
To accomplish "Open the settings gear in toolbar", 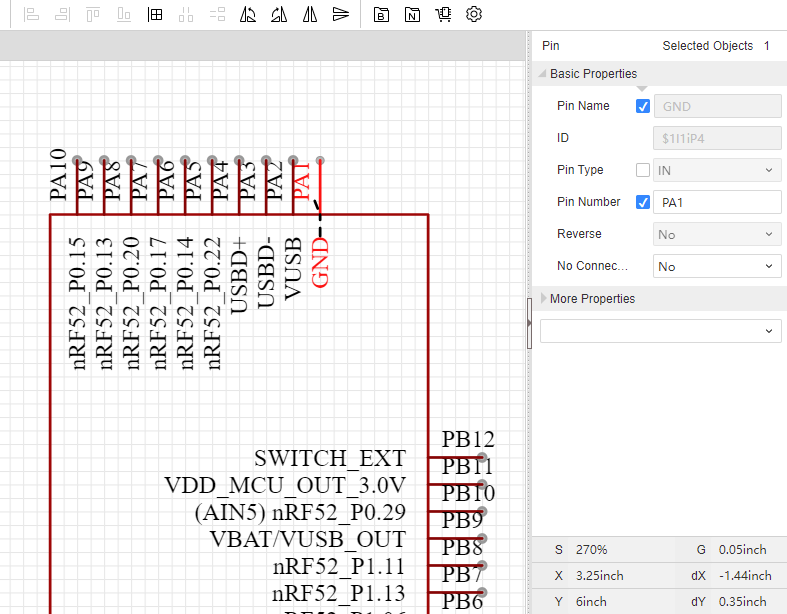I will tap(474, 14).
